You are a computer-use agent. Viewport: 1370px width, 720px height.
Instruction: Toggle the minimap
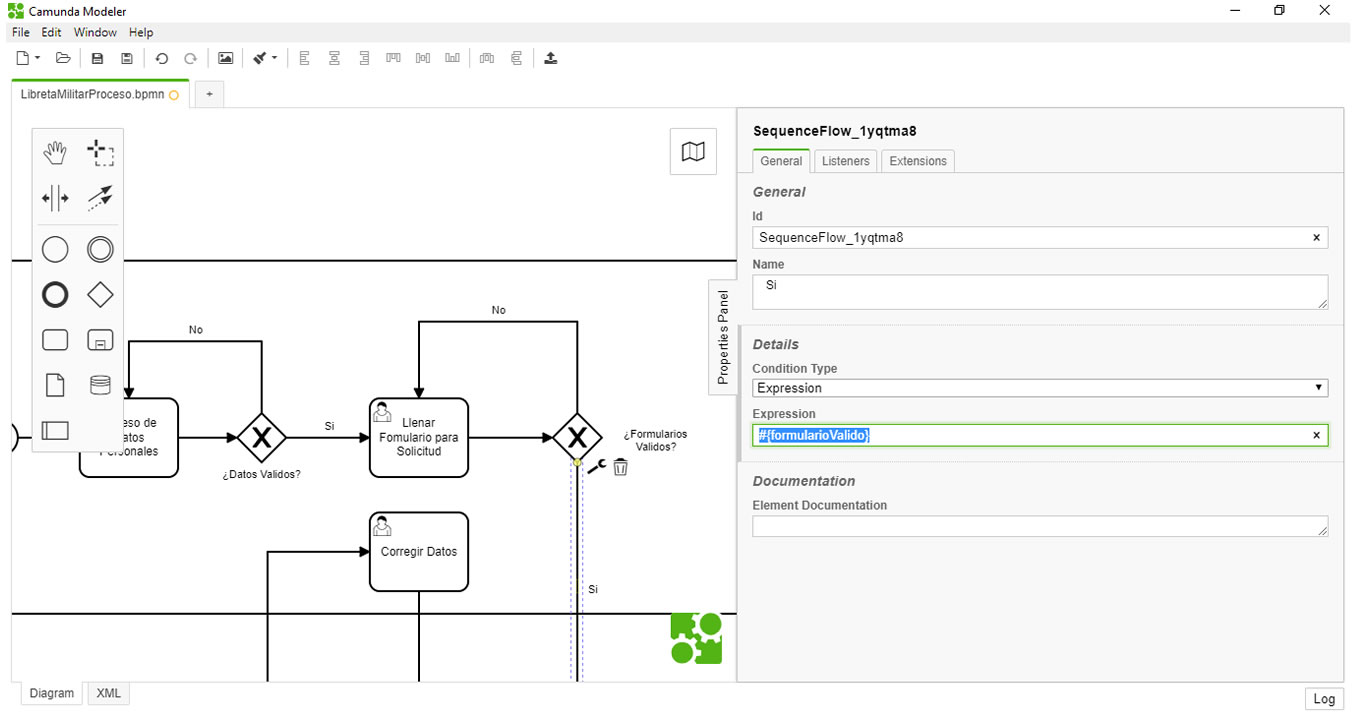coord(693,151)
